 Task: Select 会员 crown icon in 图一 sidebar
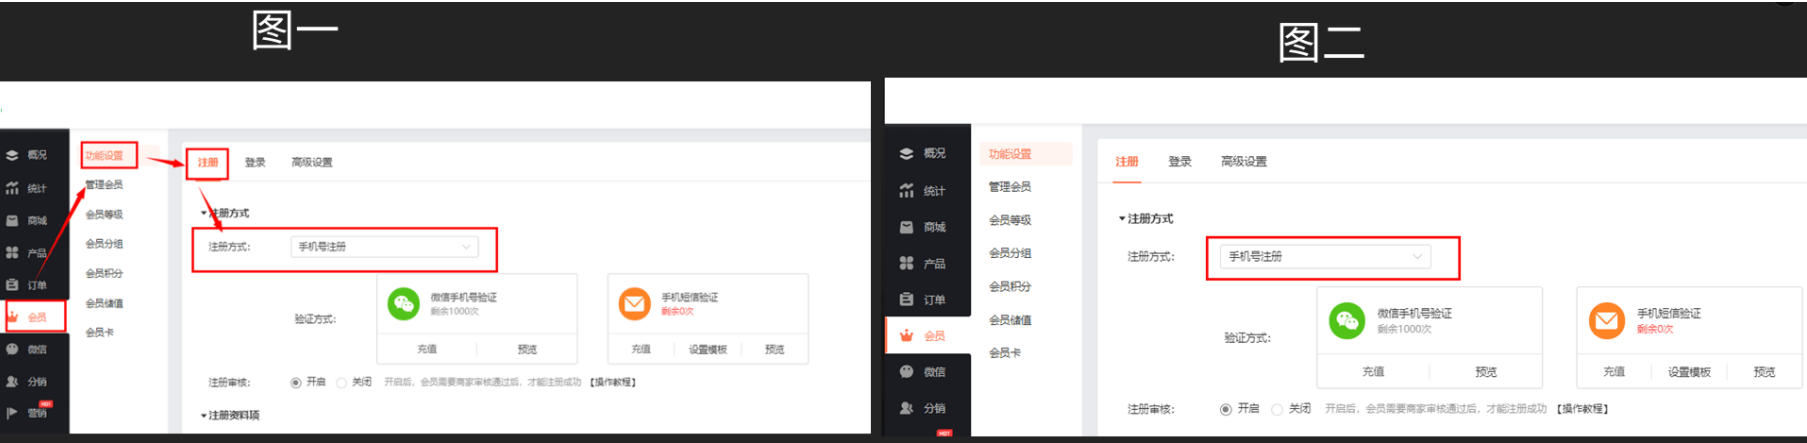(x=14, y=316)
